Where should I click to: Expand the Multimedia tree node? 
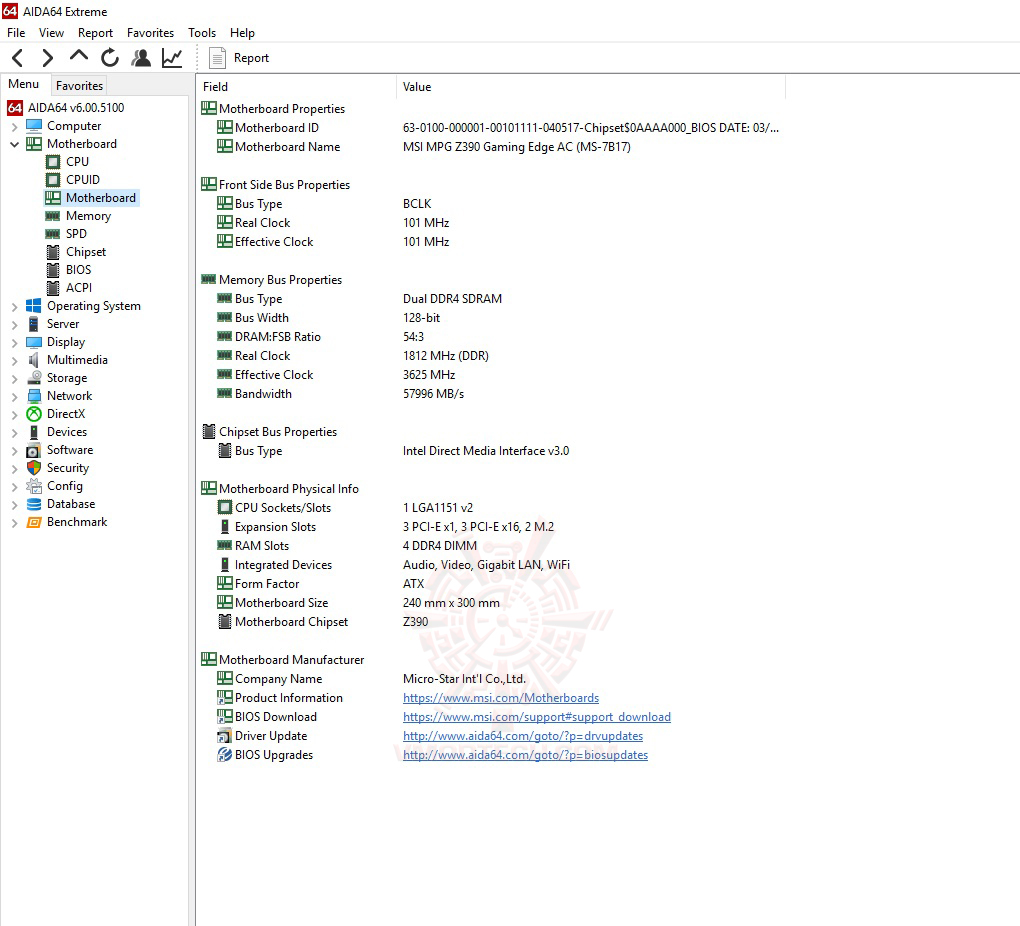pos(14,361)
